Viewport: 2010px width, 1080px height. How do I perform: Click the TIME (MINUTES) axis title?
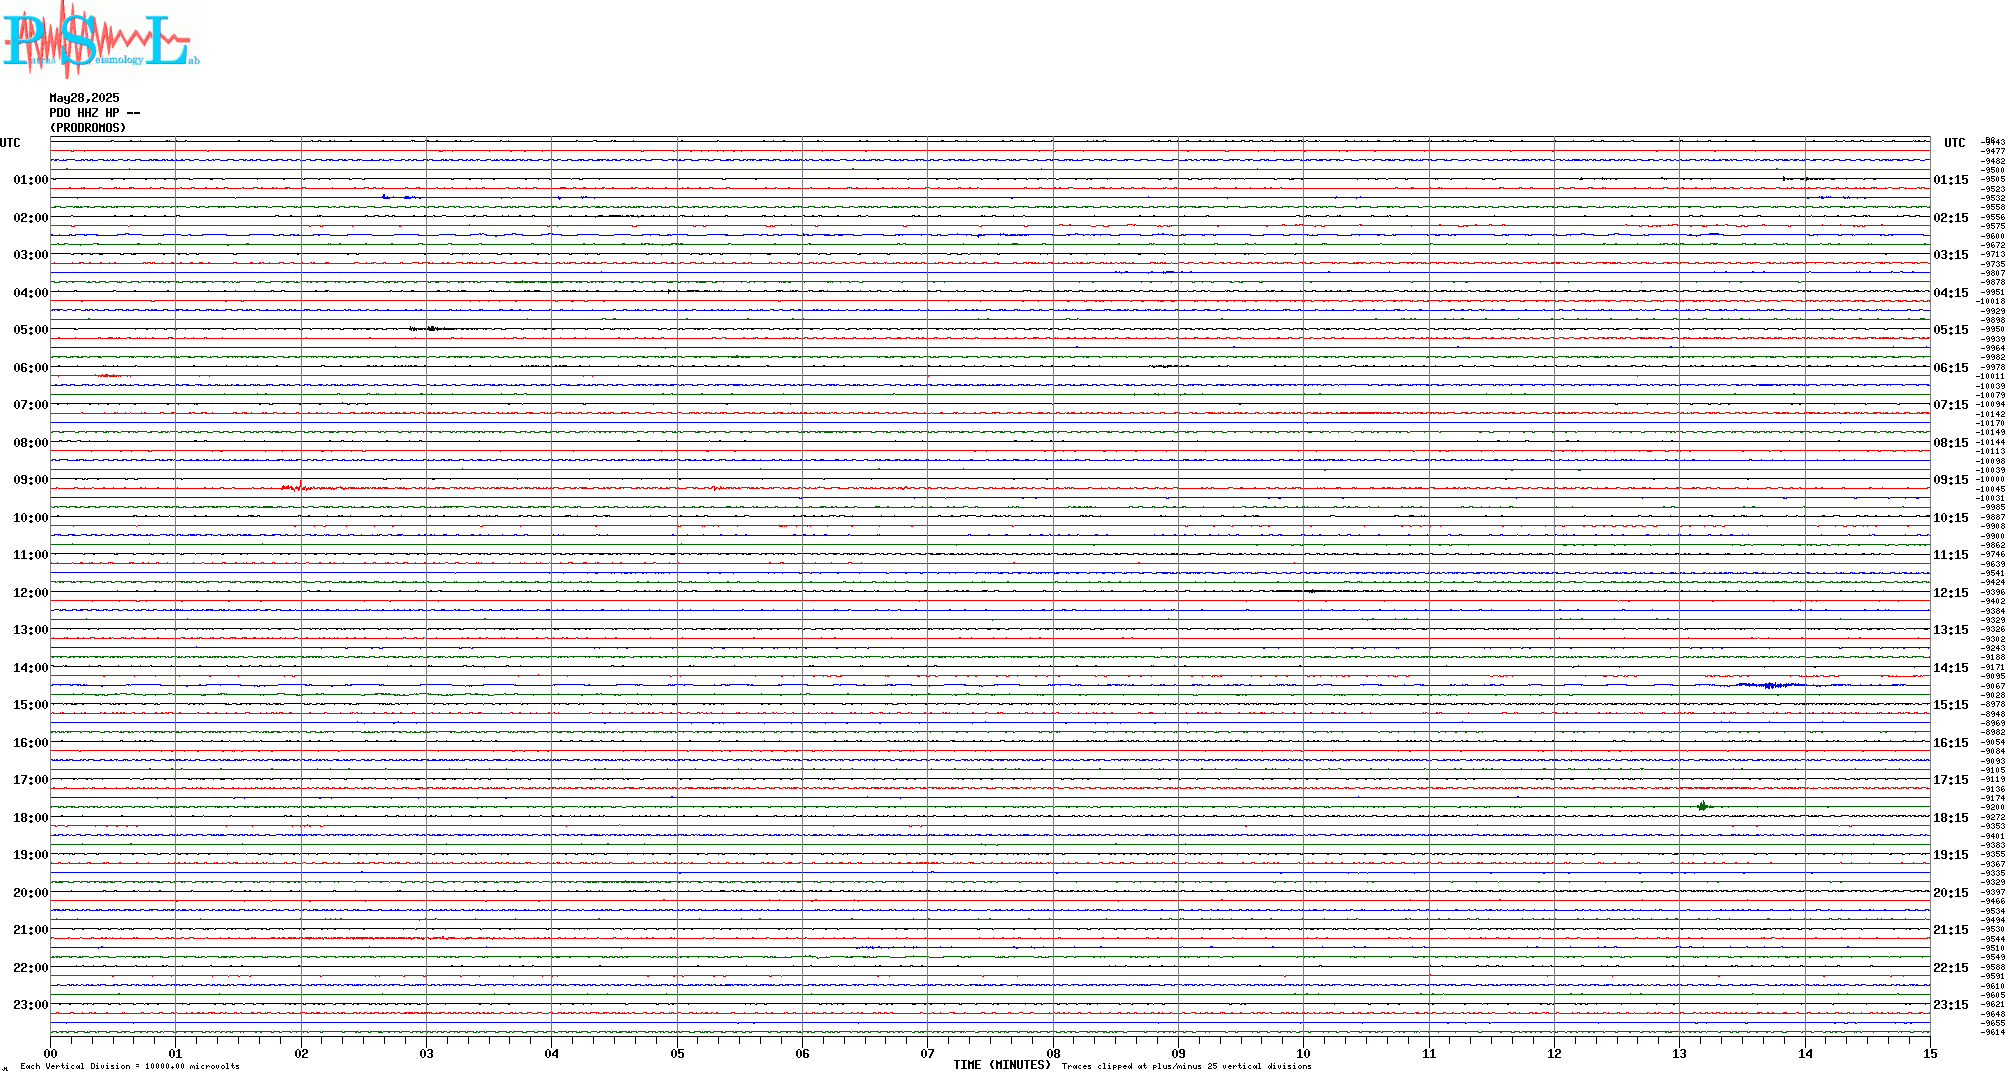click(1002, 1065)
